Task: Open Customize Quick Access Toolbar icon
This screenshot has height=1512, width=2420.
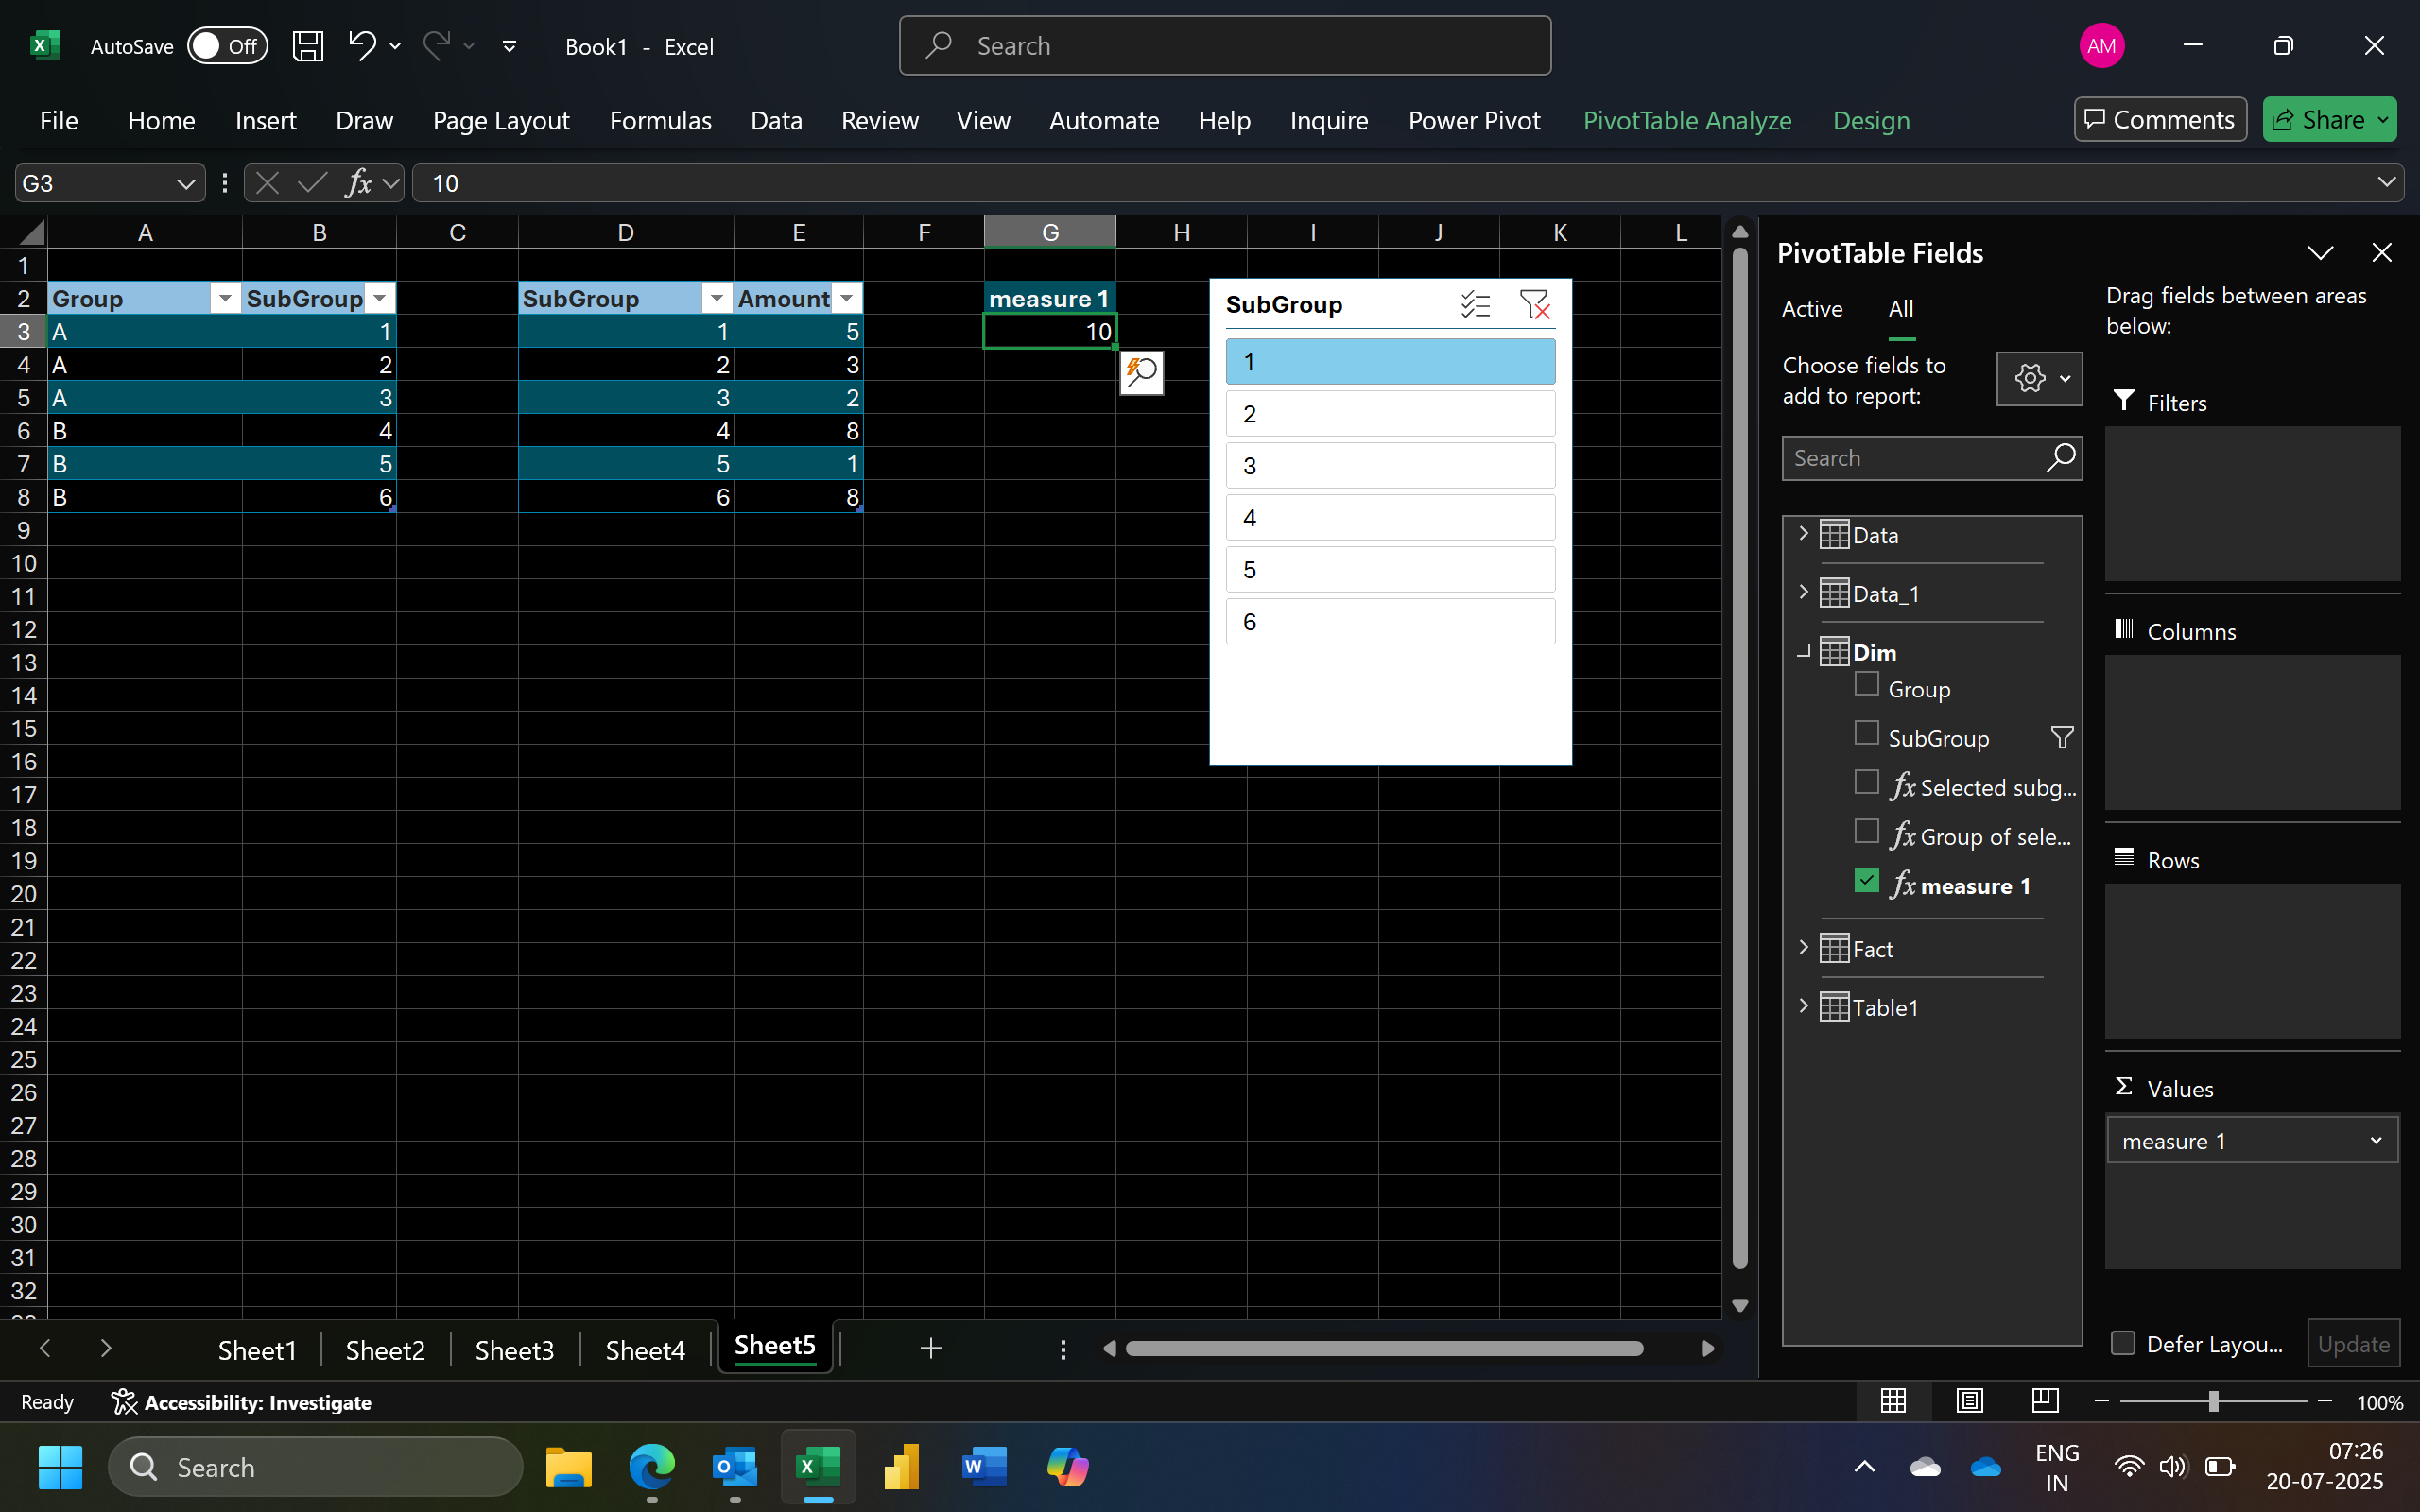Action: tap(509, 46)
